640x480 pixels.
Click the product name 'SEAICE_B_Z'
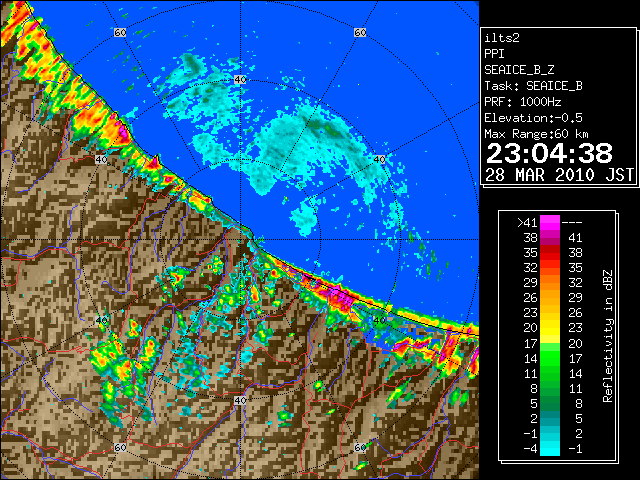click(519, 70)
